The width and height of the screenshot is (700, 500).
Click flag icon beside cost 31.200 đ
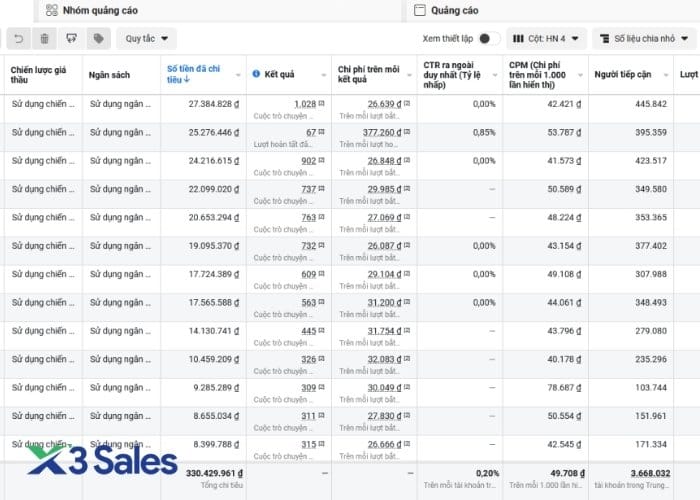(407, 302)
